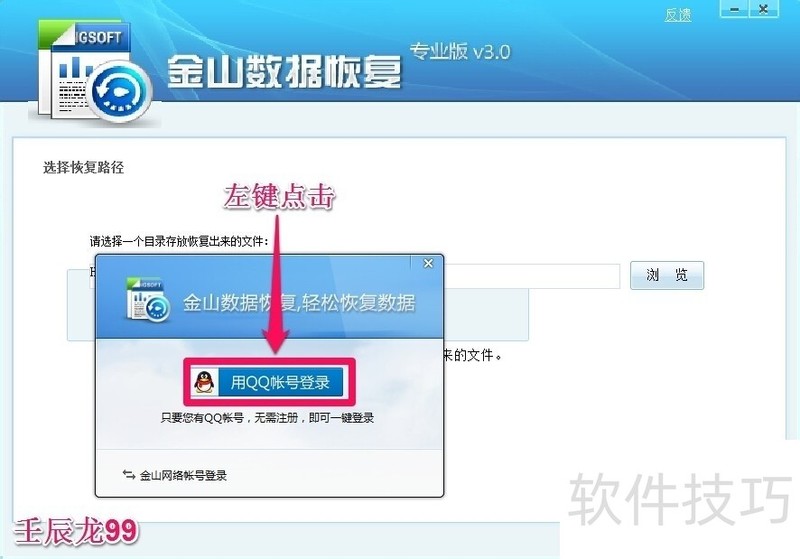Click dialog title 金山数据恢复,轻松恢复数据
This screenshot has width=800, height=559.
299,303
